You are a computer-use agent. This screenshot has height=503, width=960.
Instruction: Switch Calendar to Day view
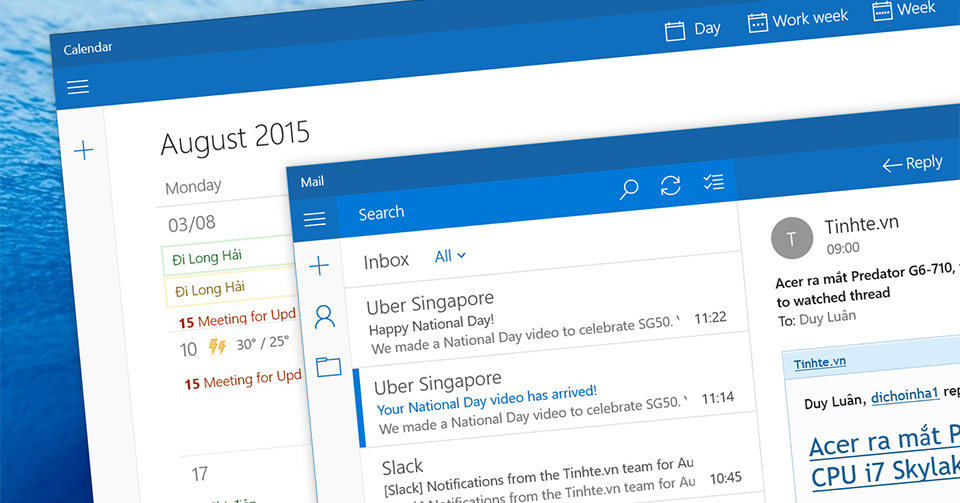coord(692,29)
